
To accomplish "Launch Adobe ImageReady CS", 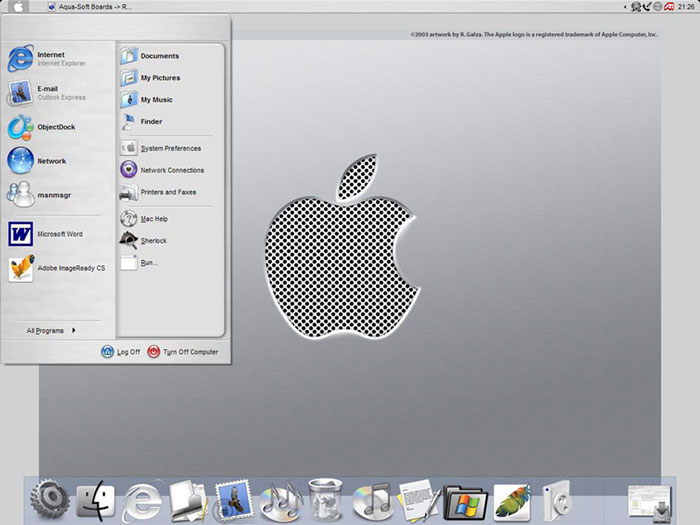I will click(x=57, y=268).
